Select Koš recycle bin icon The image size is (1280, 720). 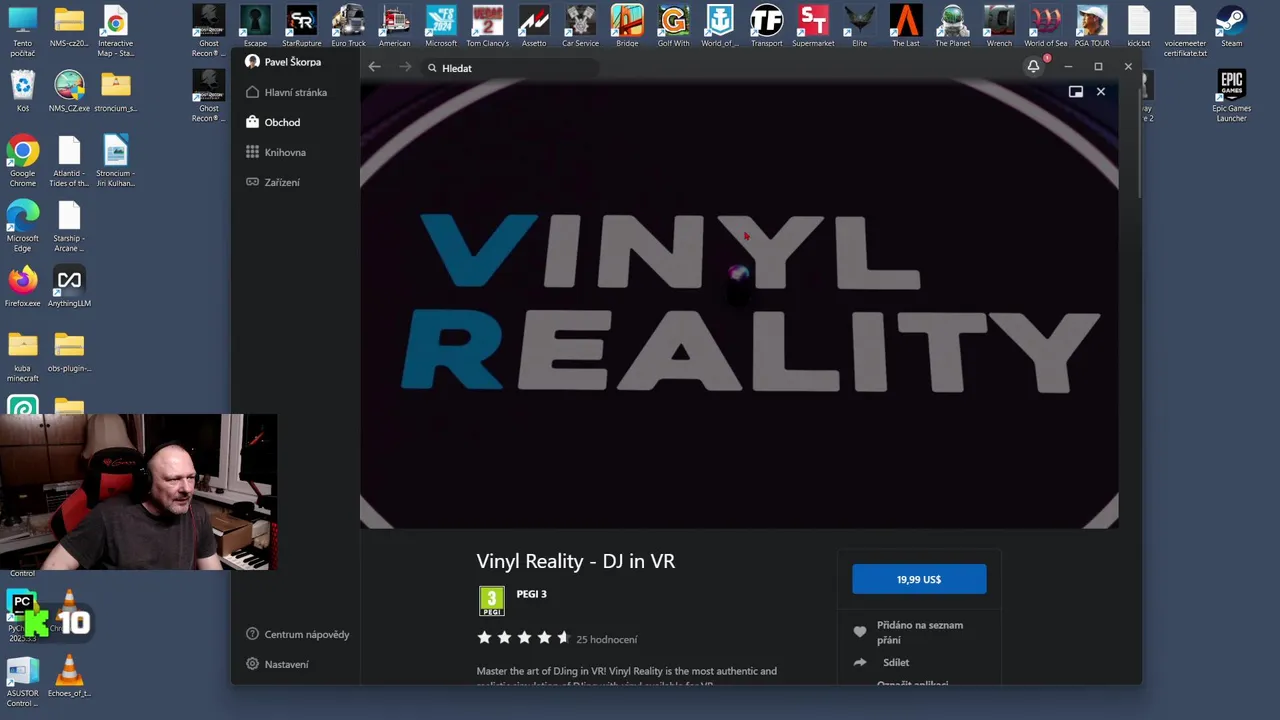(x=22, y=92)
